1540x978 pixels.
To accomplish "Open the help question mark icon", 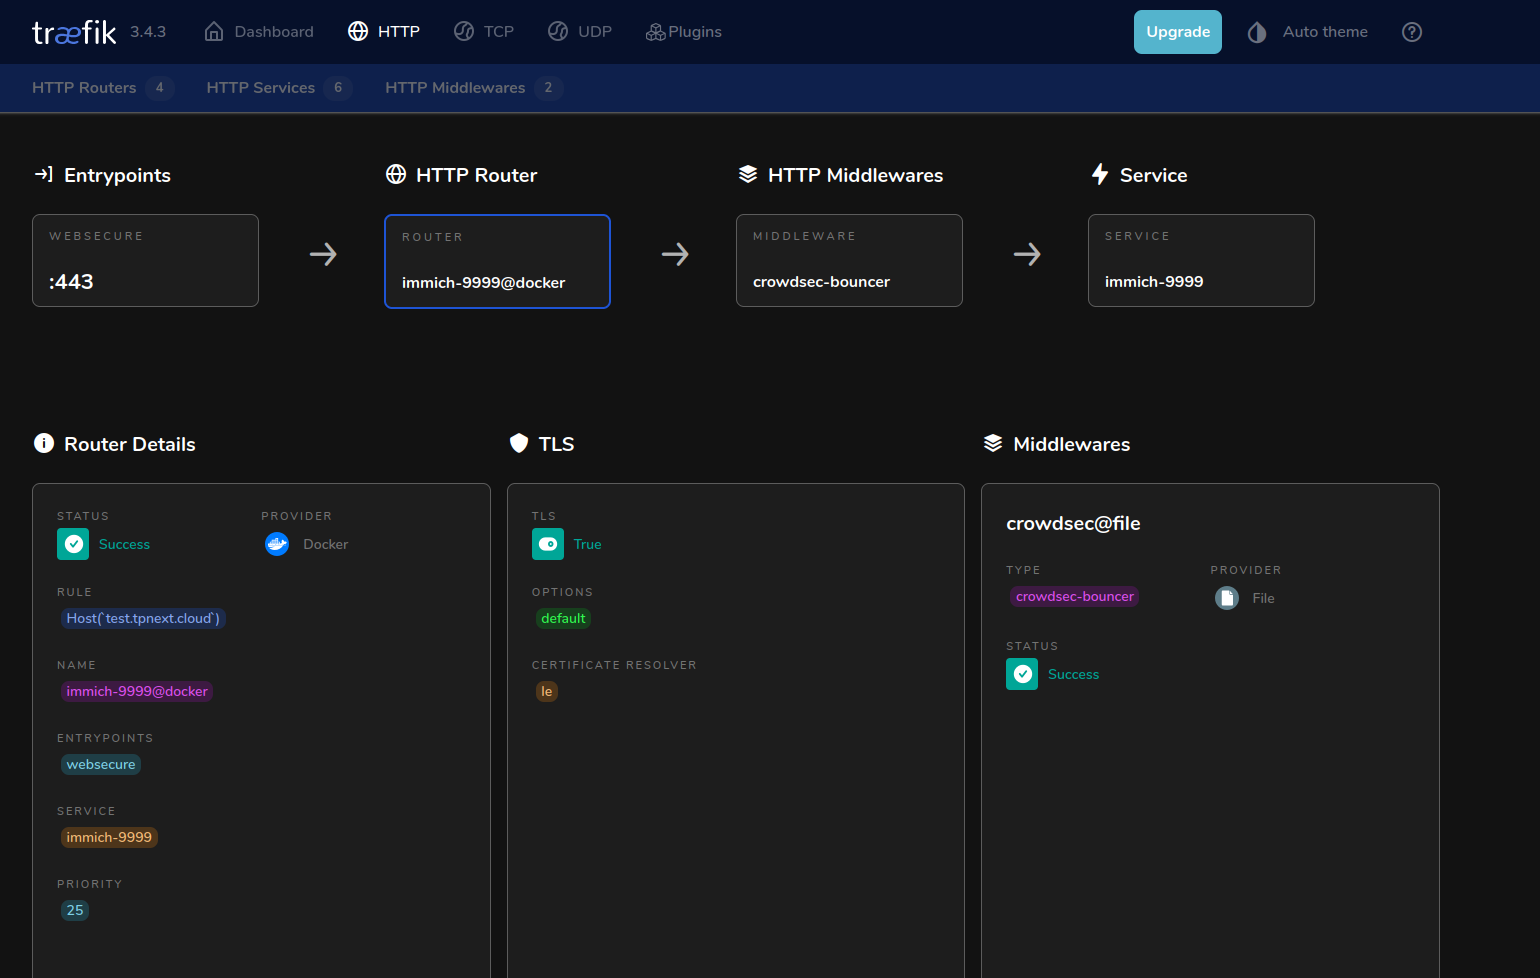I will tap(1412, 32).
